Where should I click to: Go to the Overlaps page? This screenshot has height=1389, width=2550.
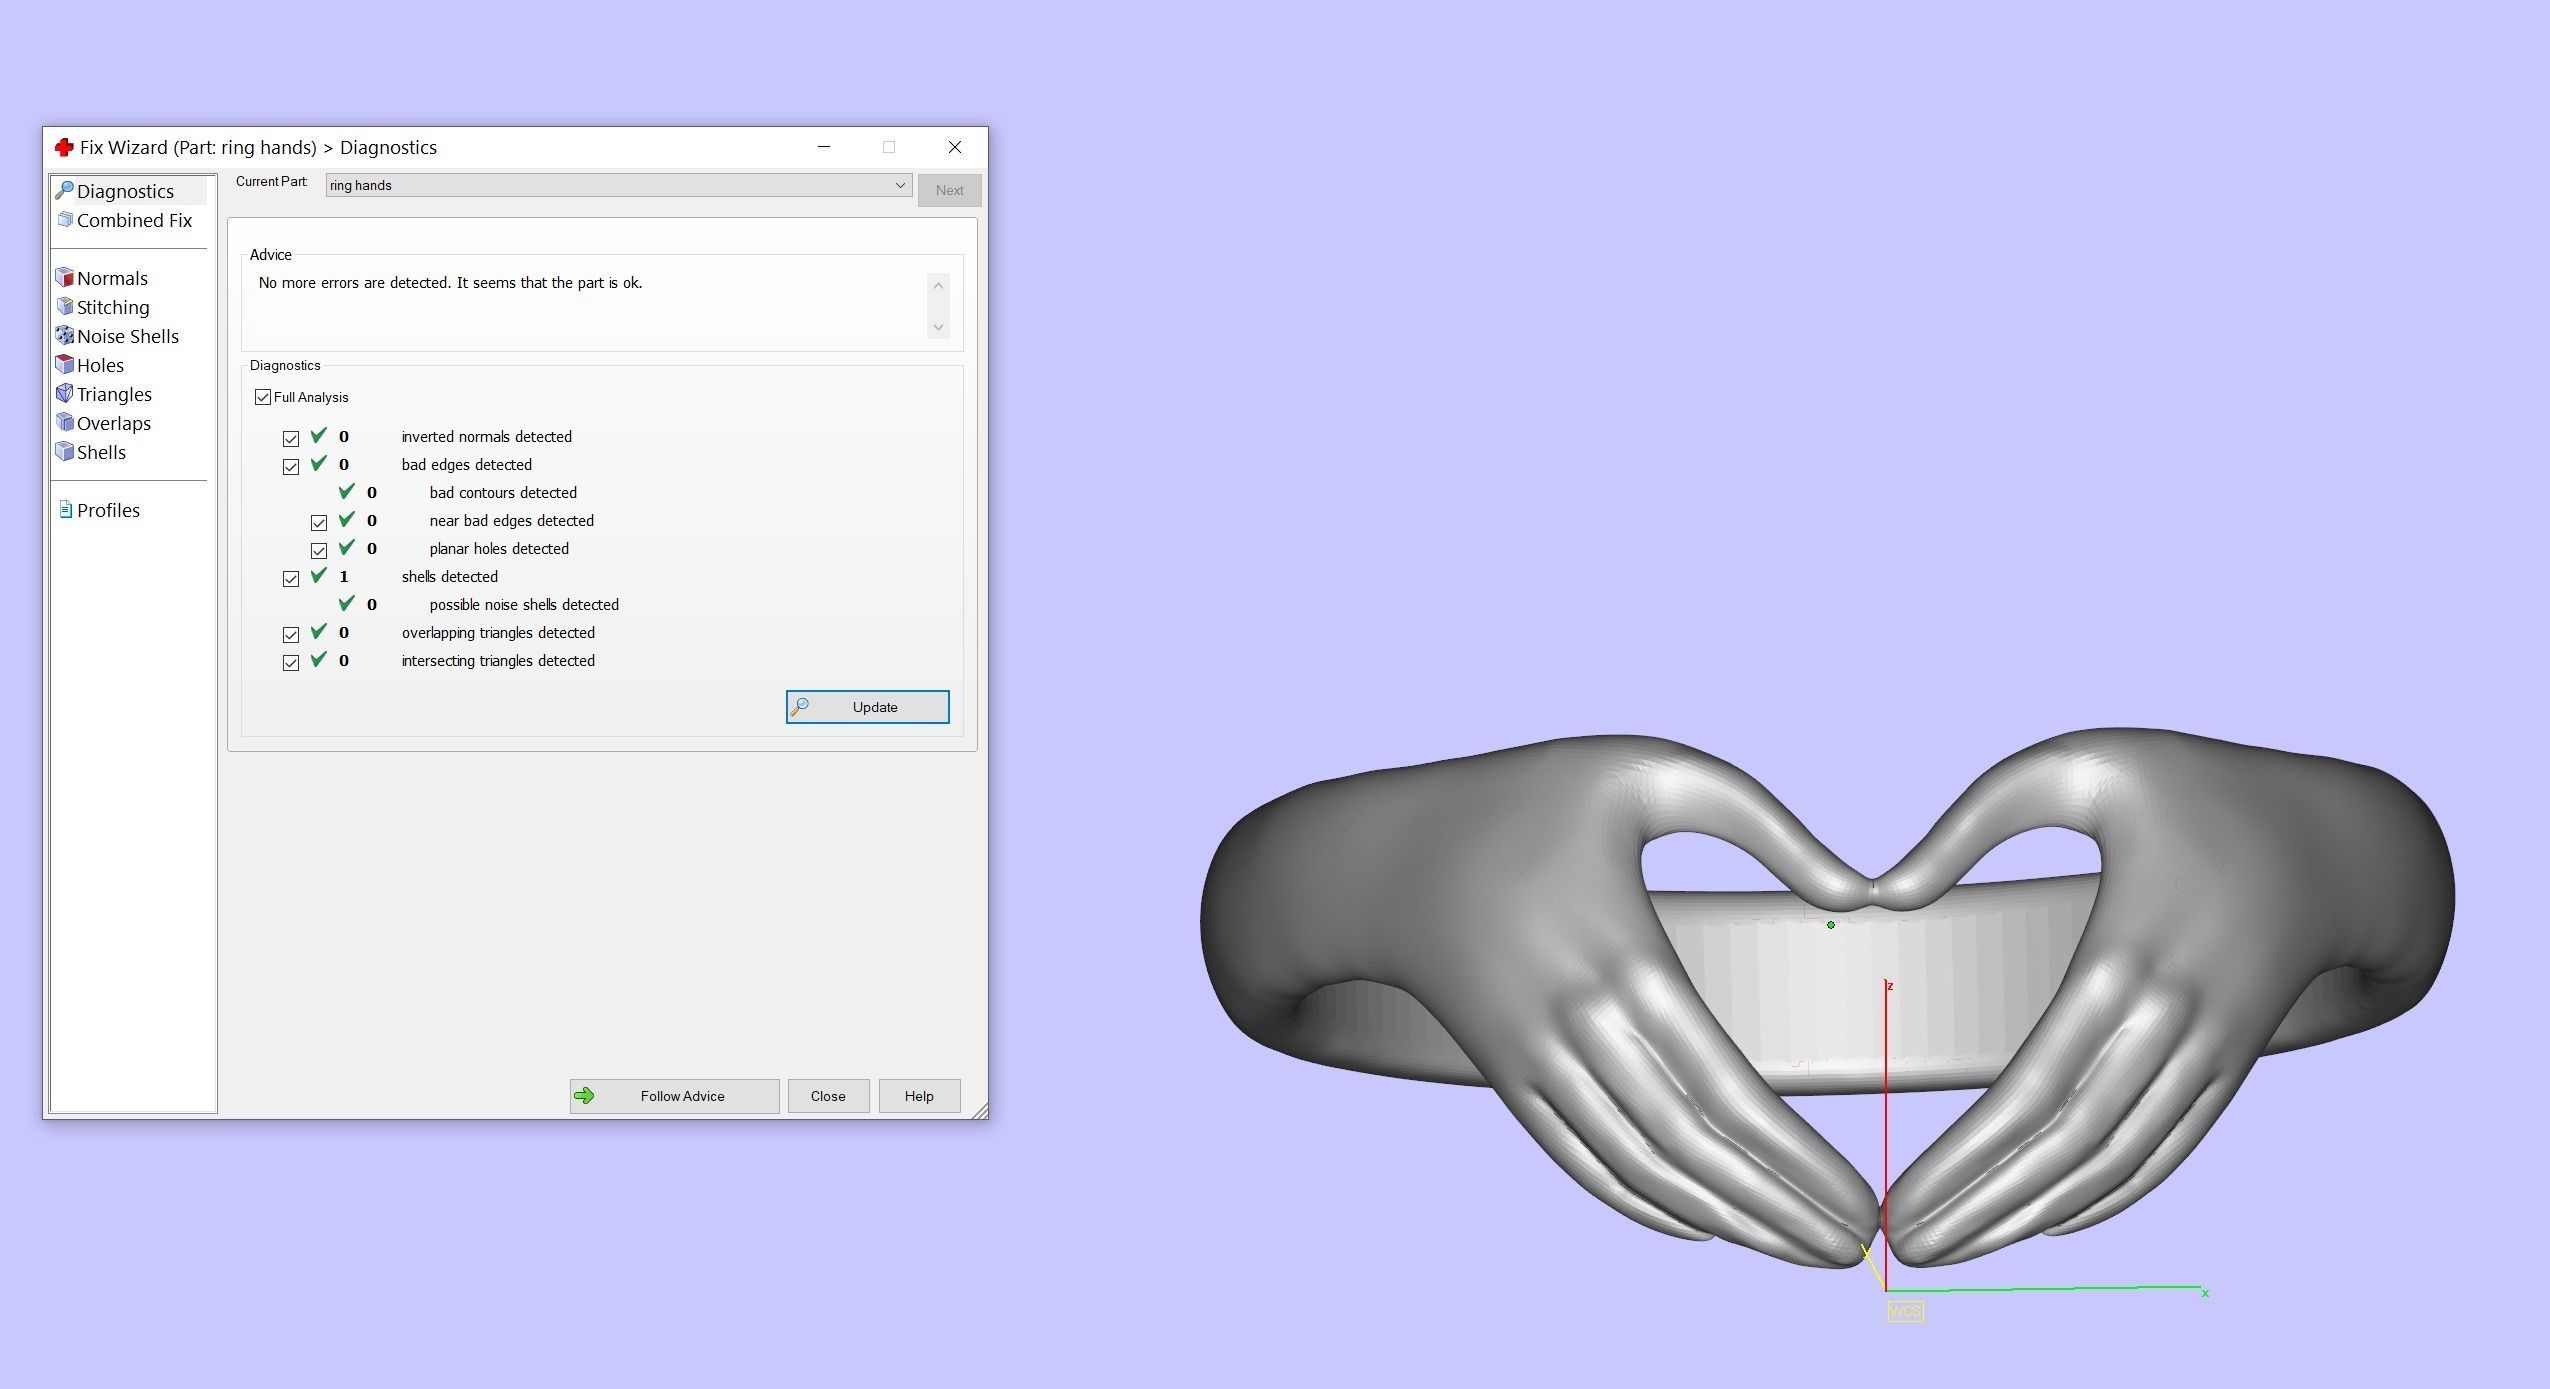(114, 423)
